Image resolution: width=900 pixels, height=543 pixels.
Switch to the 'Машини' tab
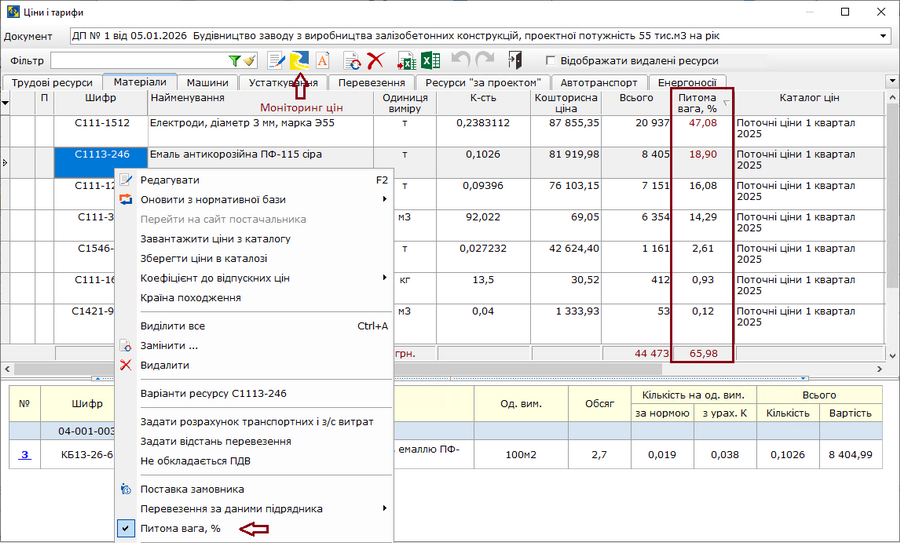point(207,83)
